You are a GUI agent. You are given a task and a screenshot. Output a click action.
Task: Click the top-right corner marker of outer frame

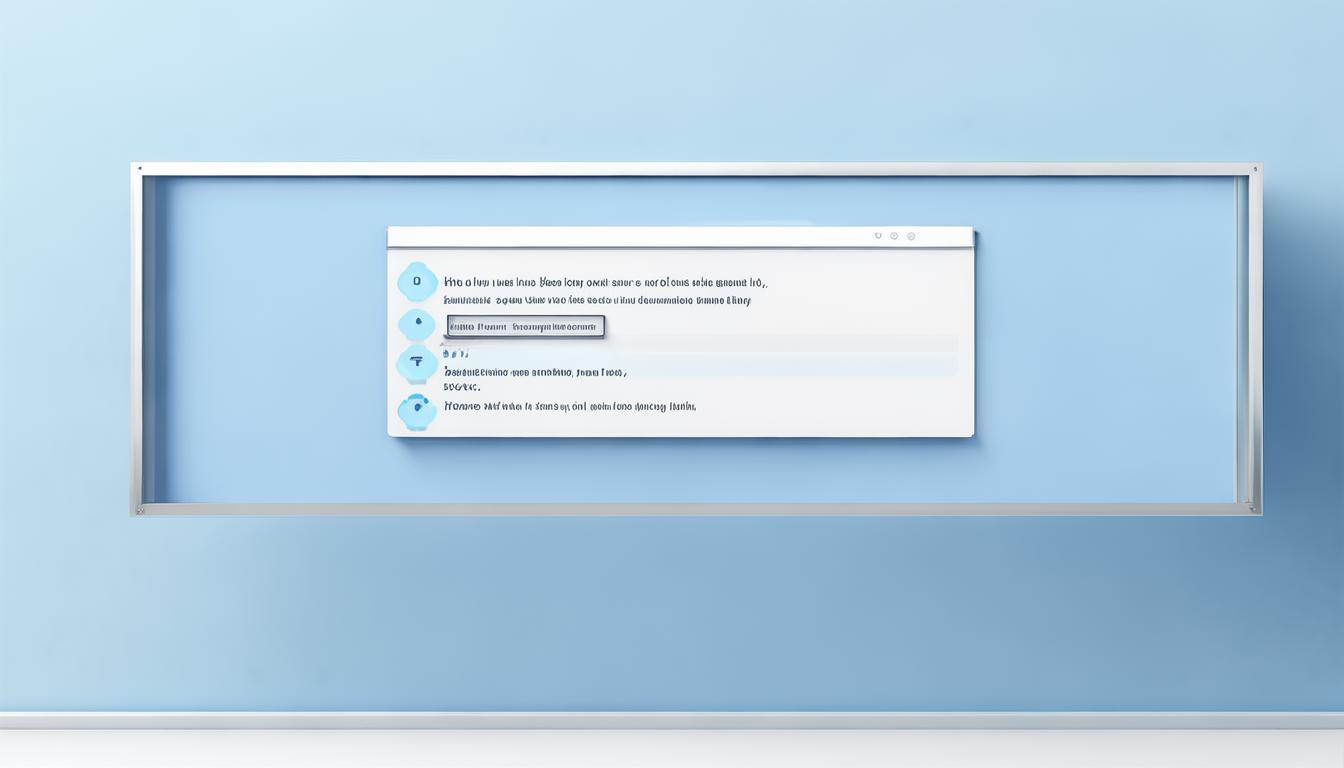tap(1256, 169)
